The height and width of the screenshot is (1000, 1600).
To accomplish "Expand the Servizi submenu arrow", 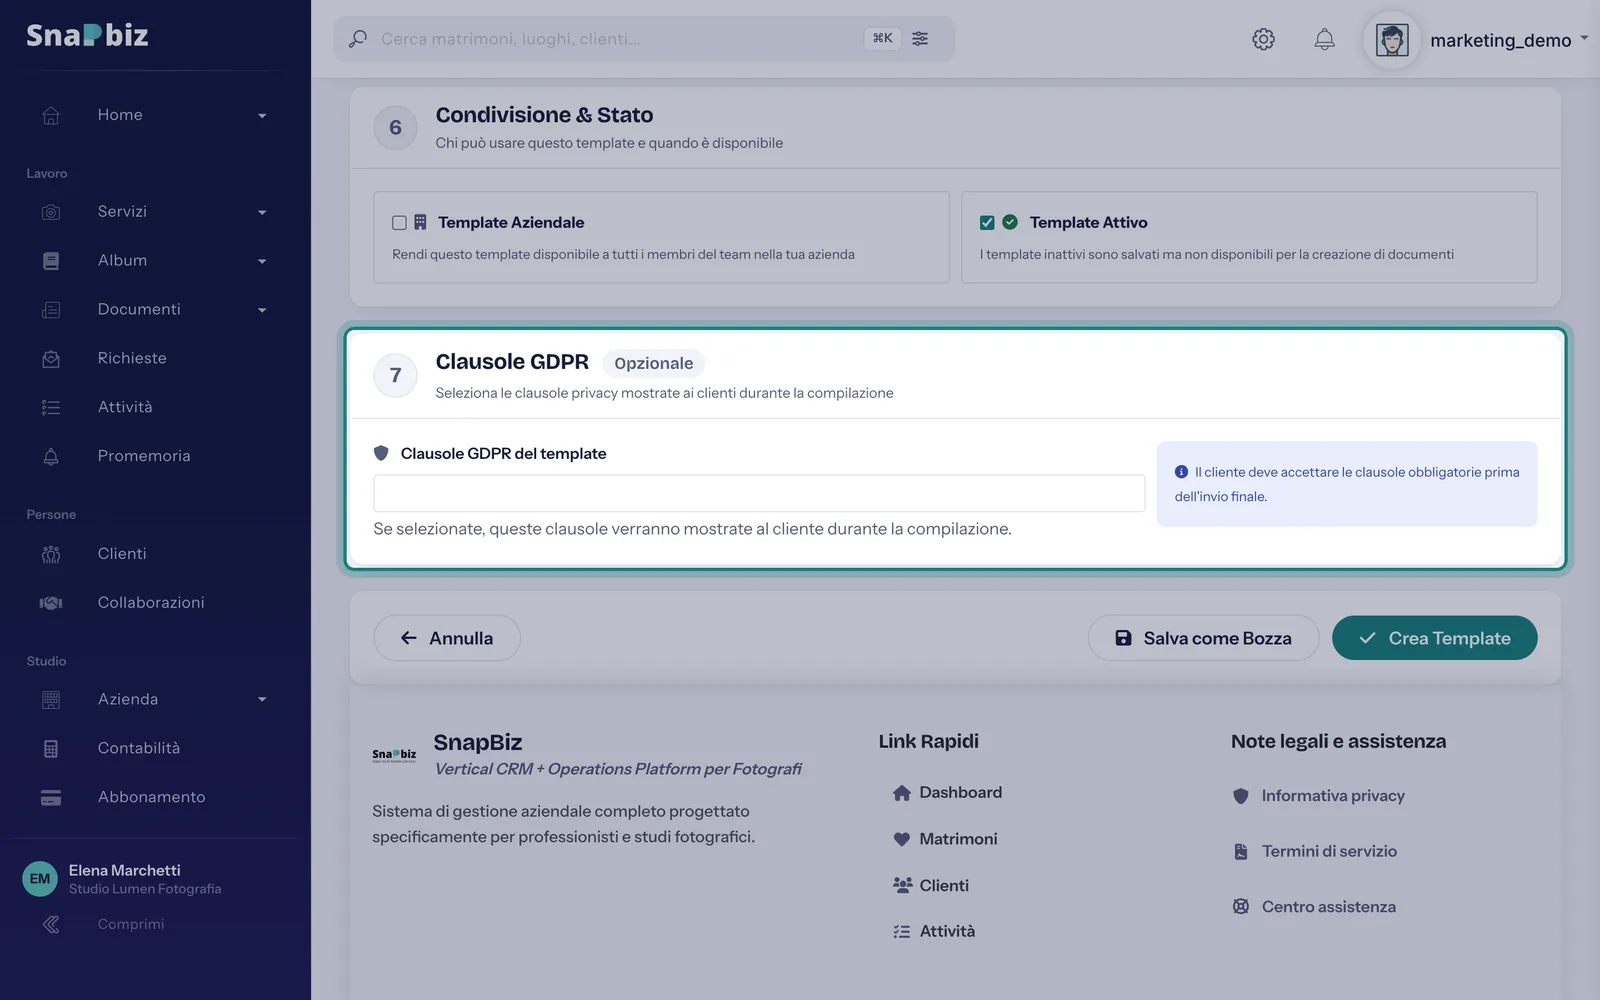I will (262, 213).
